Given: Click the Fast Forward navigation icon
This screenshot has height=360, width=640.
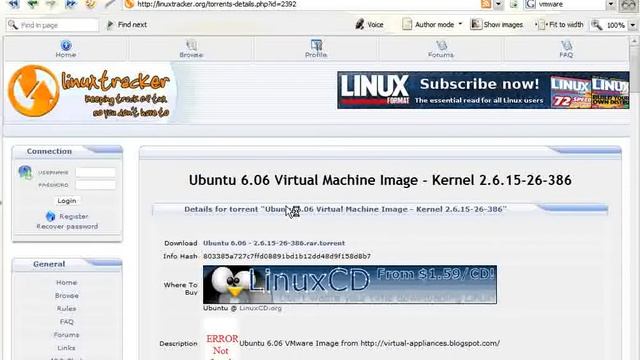Looking at the screenshot, I should pyautogui.click(x=71, y=4).
